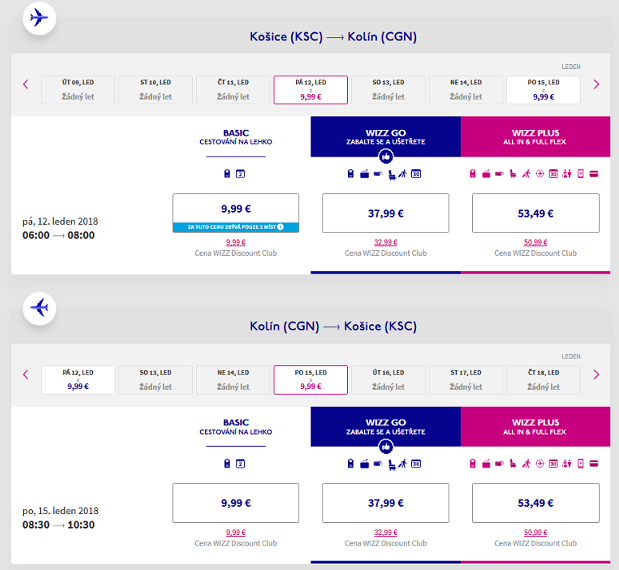Click the thumbs-up badge on outbound WIZZ GO
Viewport: 619px width, 570px height.
[386, 157]
